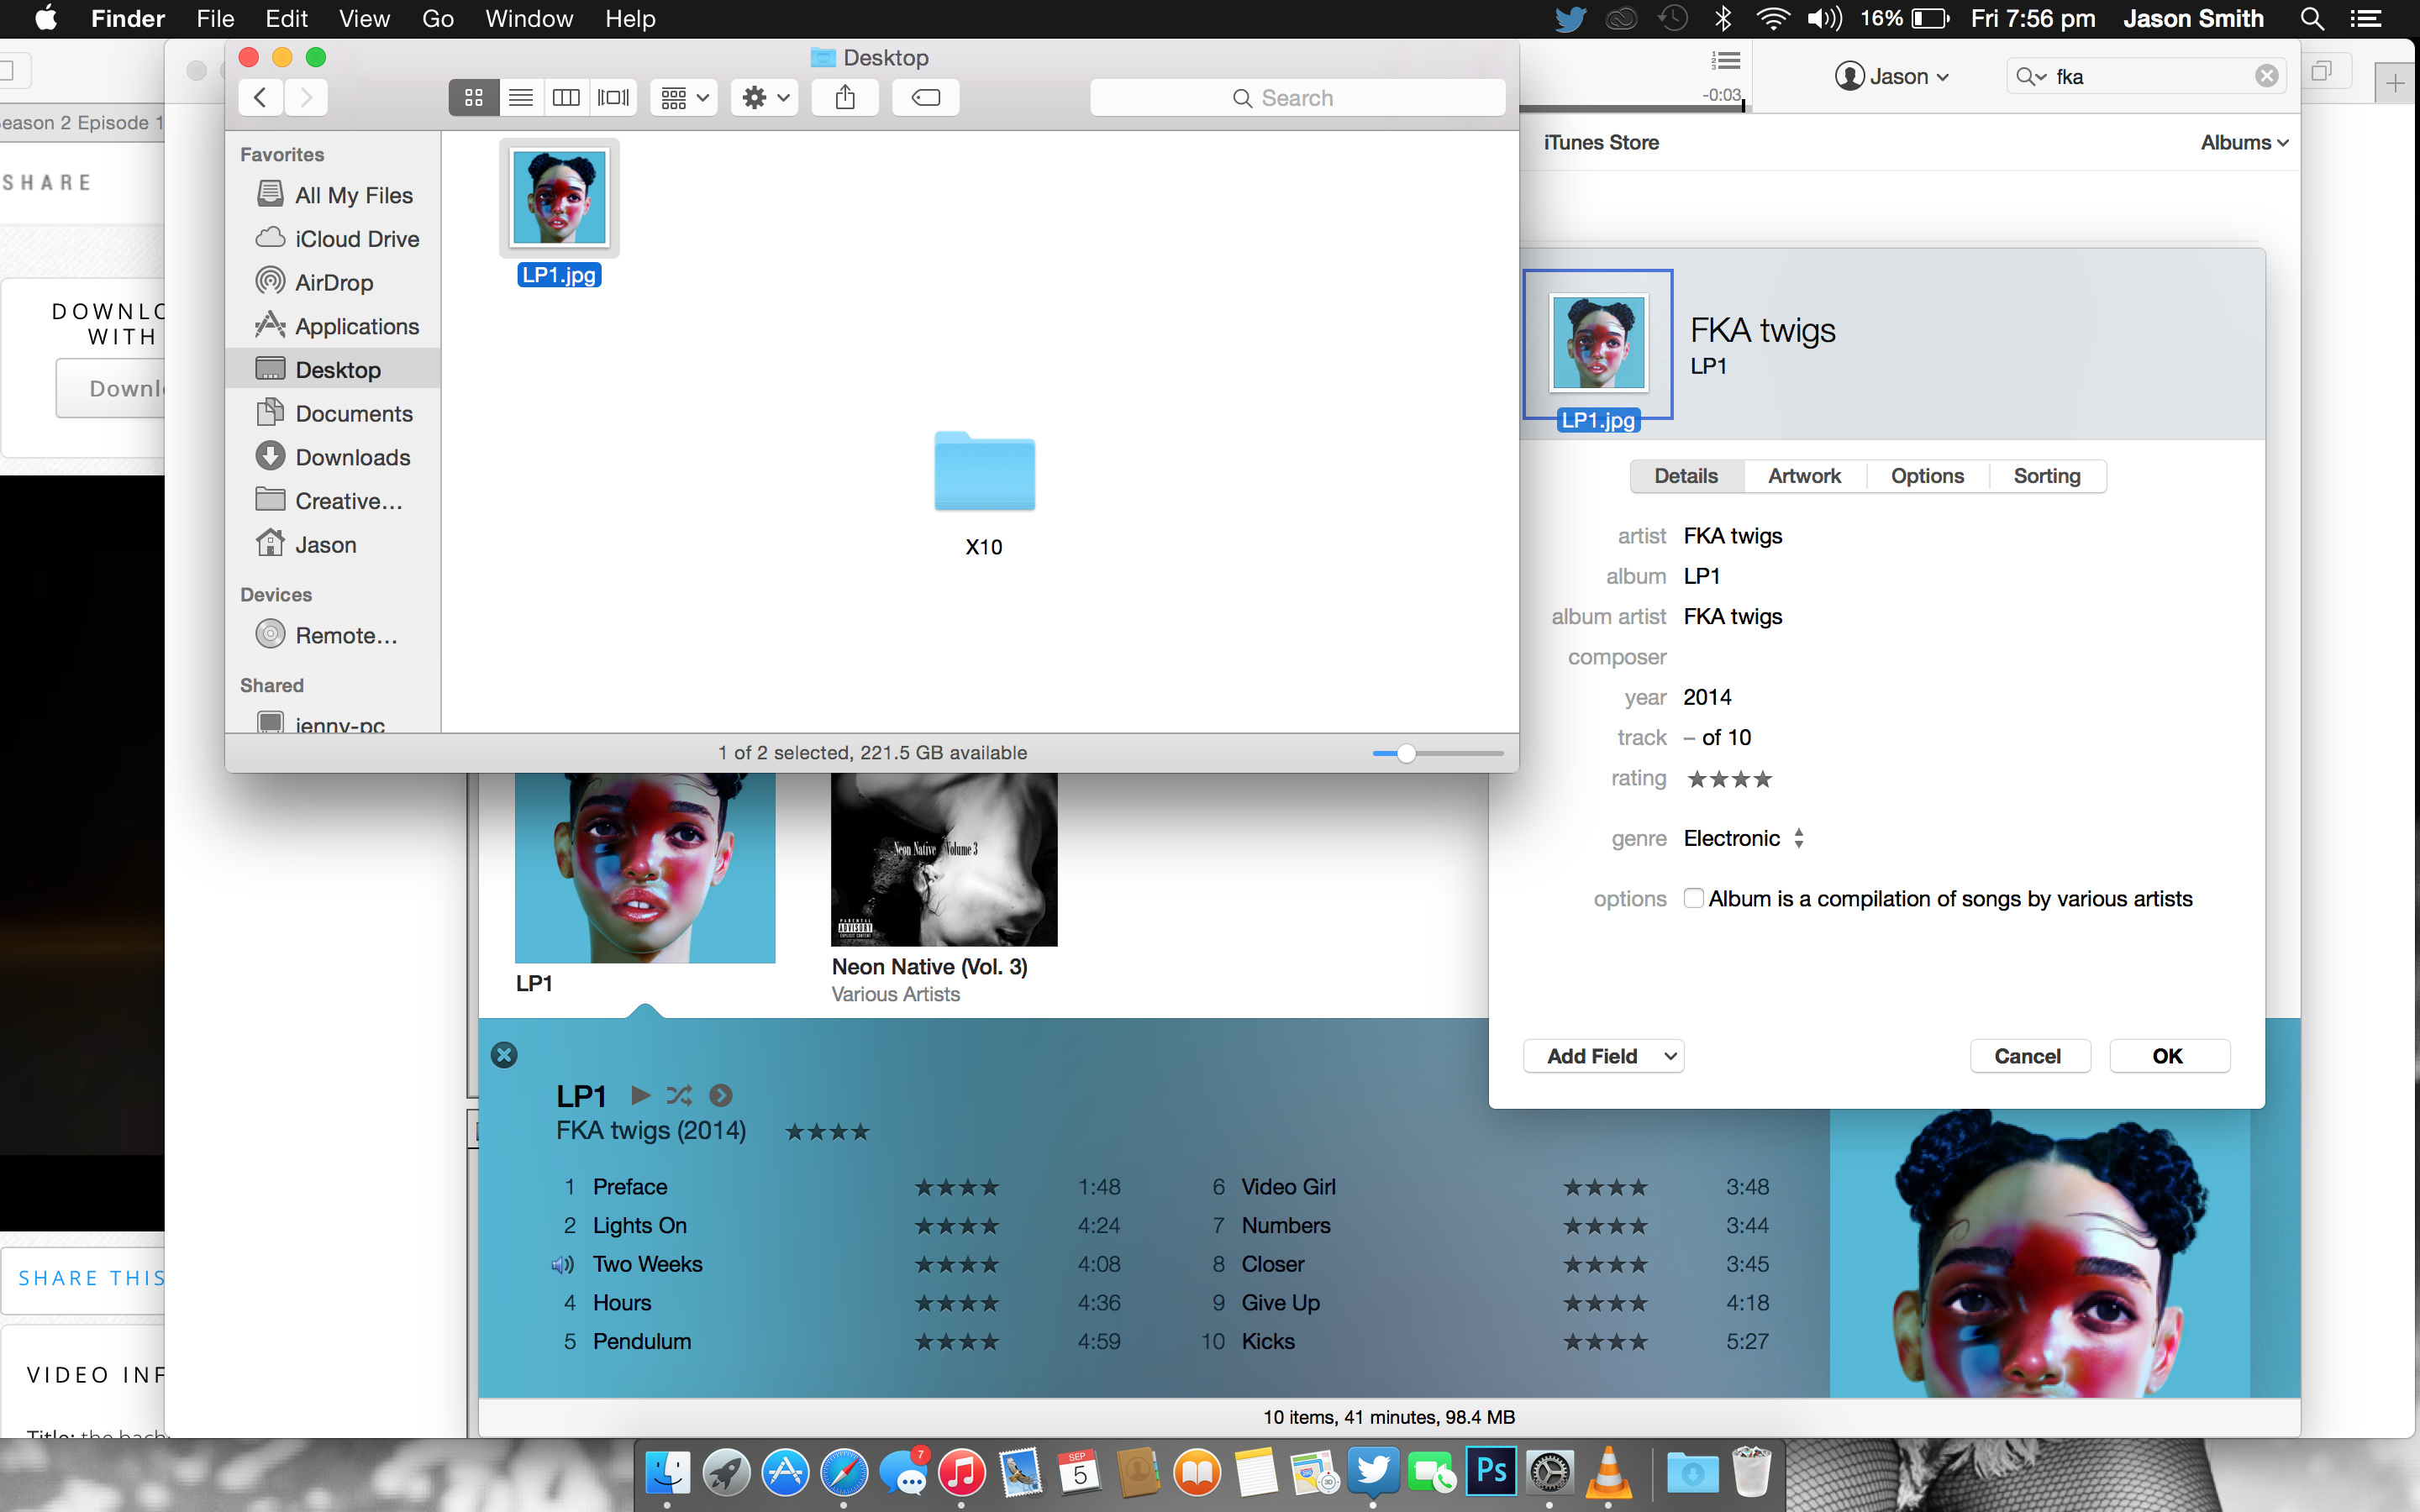This screenshot has height=1512, width=2420.
Task: Open Spotlight search in menu bar
Action: click(2312, 19)
